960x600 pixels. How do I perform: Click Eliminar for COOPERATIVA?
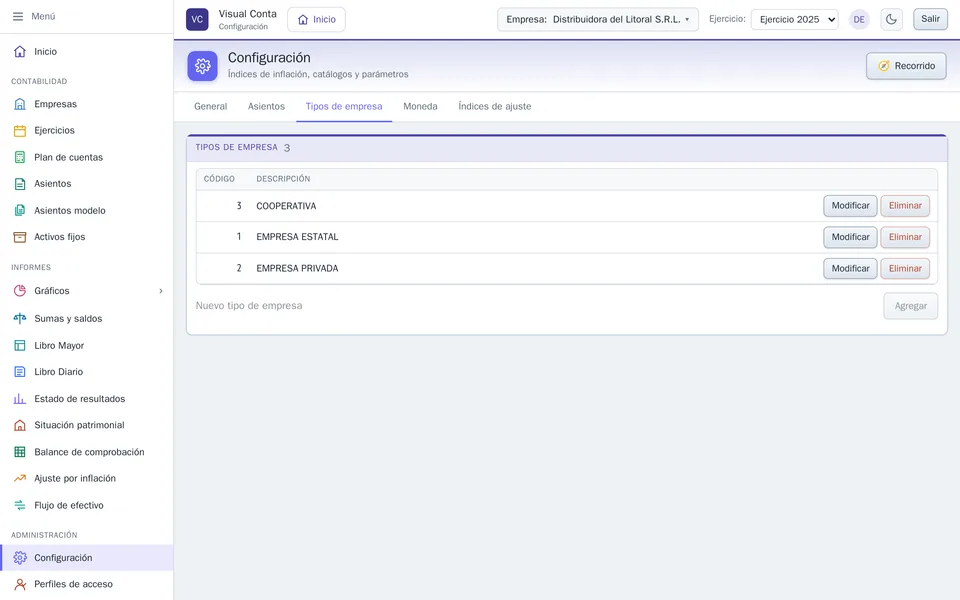905,206
